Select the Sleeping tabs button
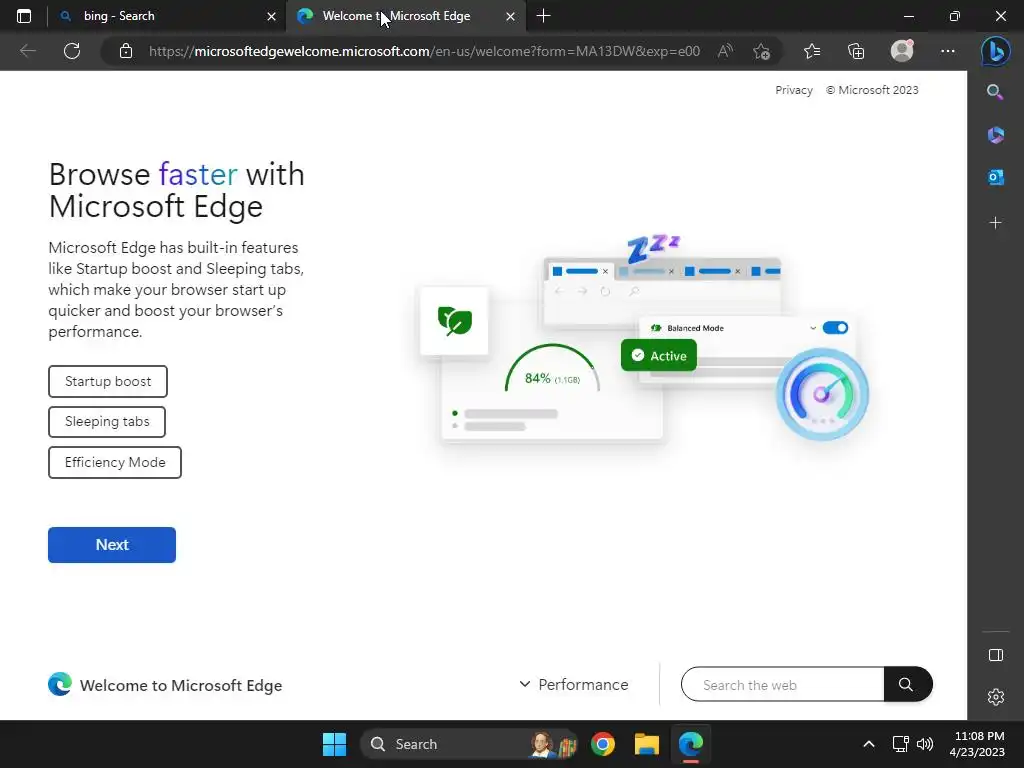The image size is (1024, 768). pyautogui.click(x=107, y=422)
